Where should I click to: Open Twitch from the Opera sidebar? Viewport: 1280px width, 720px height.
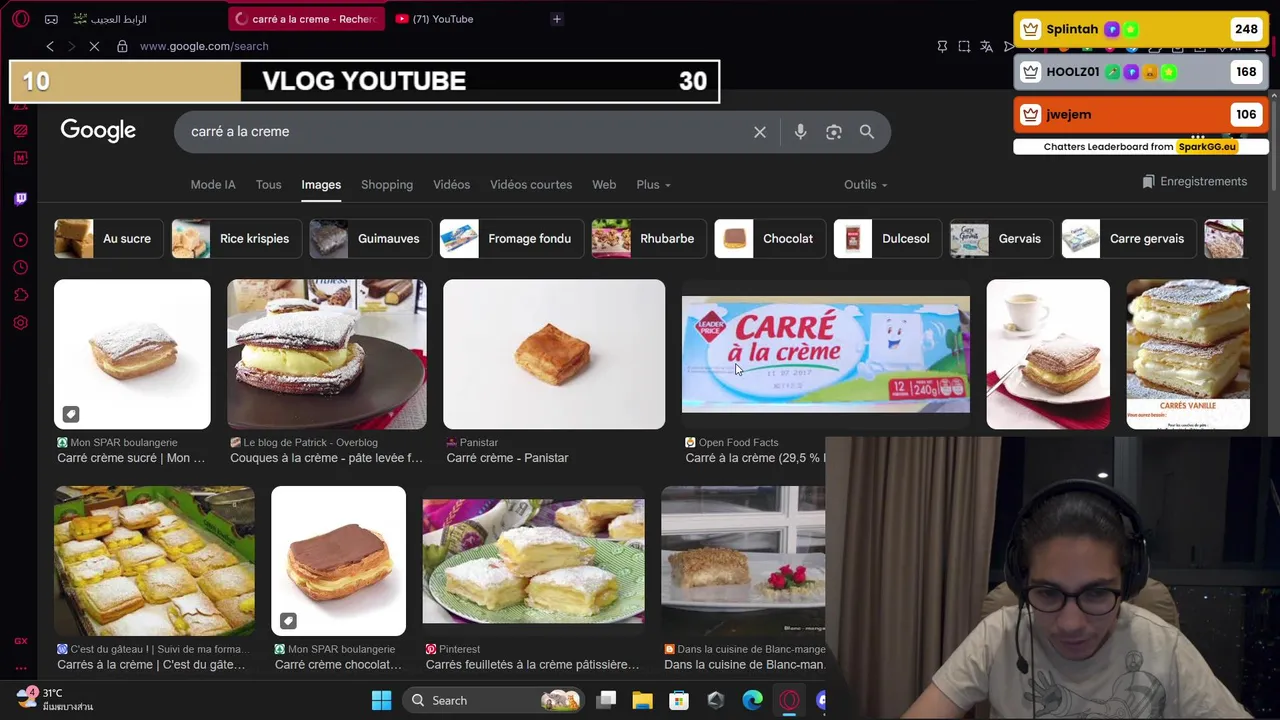20,198
